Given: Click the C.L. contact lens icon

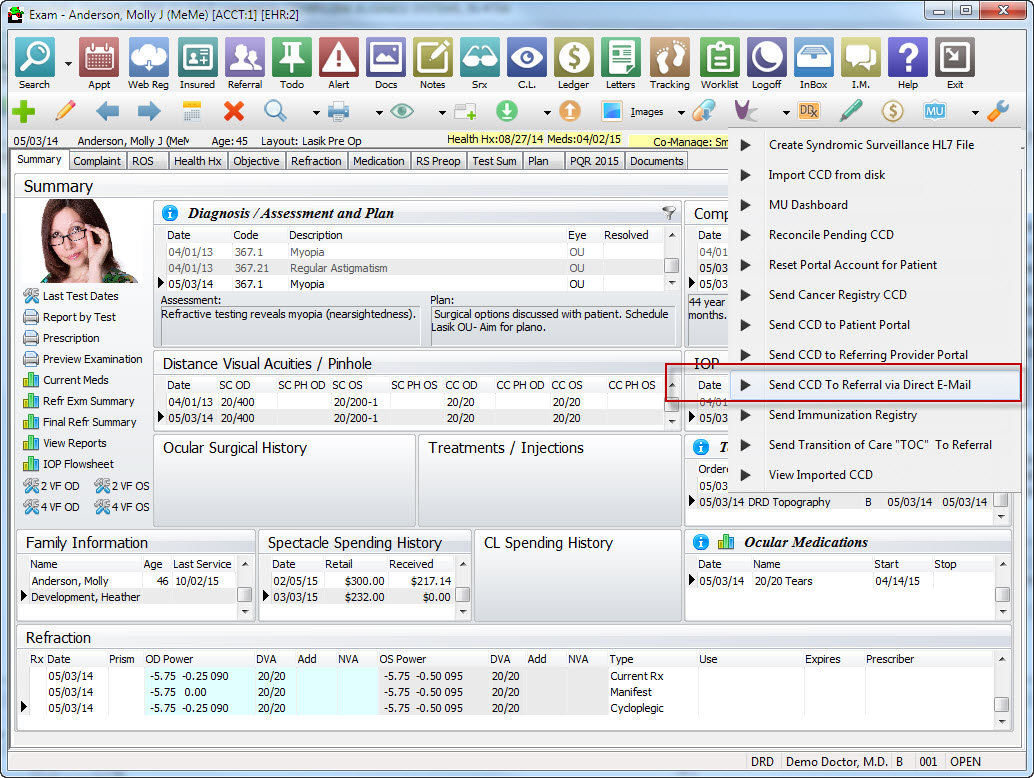Looking at the screenshot, I should pos(527,59).
